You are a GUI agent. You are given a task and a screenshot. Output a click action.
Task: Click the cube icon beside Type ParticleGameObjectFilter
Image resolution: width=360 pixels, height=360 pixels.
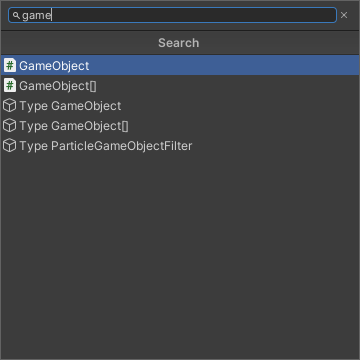click(x=9, y=146)
